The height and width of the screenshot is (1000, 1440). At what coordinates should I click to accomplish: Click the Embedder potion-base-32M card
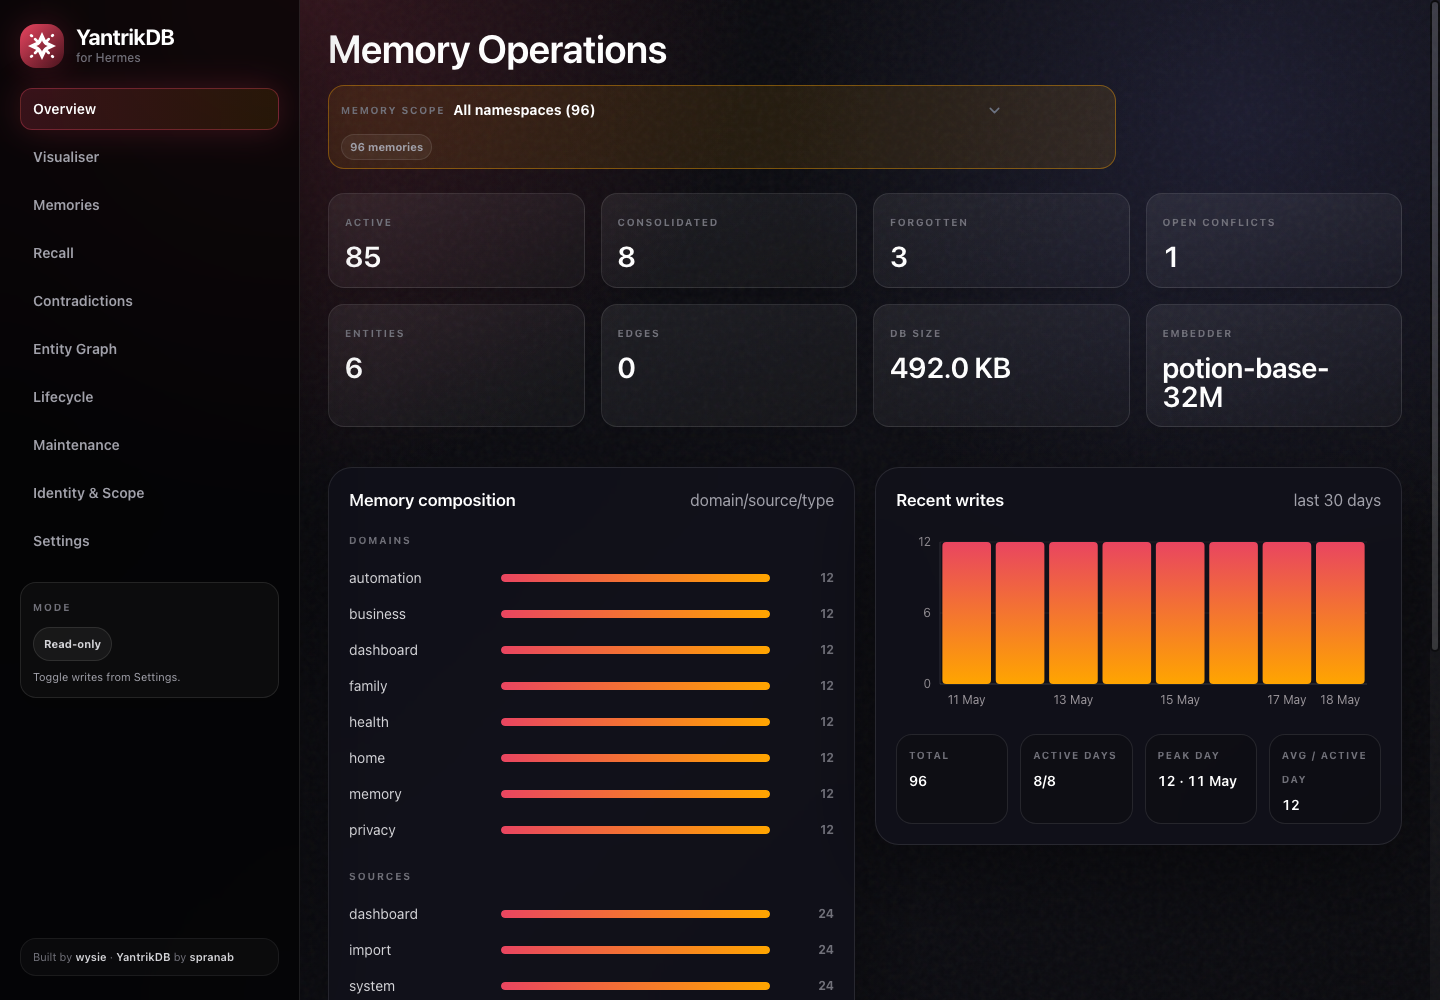pos(1274,366)
